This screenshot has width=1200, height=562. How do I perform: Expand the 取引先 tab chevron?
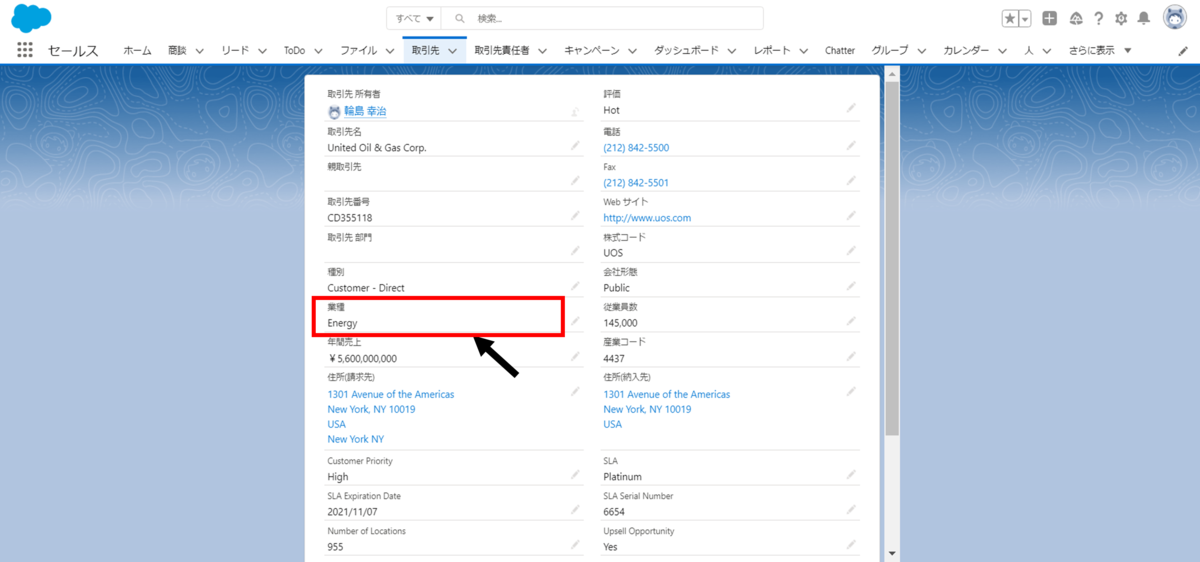tap(452, 50)
